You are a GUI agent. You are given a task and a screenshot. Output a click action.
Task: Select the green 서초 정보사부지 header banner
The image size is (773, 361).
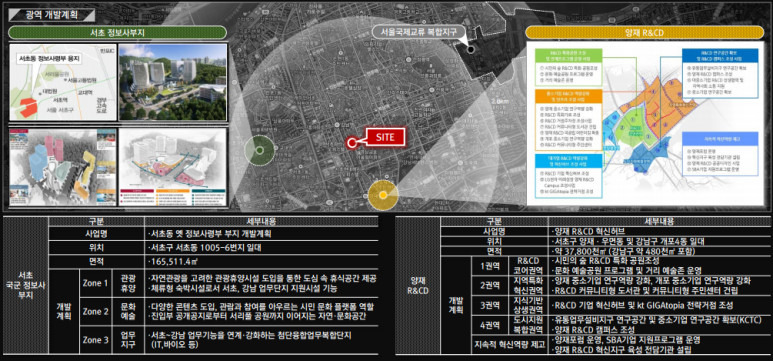(x=117, y=33)
